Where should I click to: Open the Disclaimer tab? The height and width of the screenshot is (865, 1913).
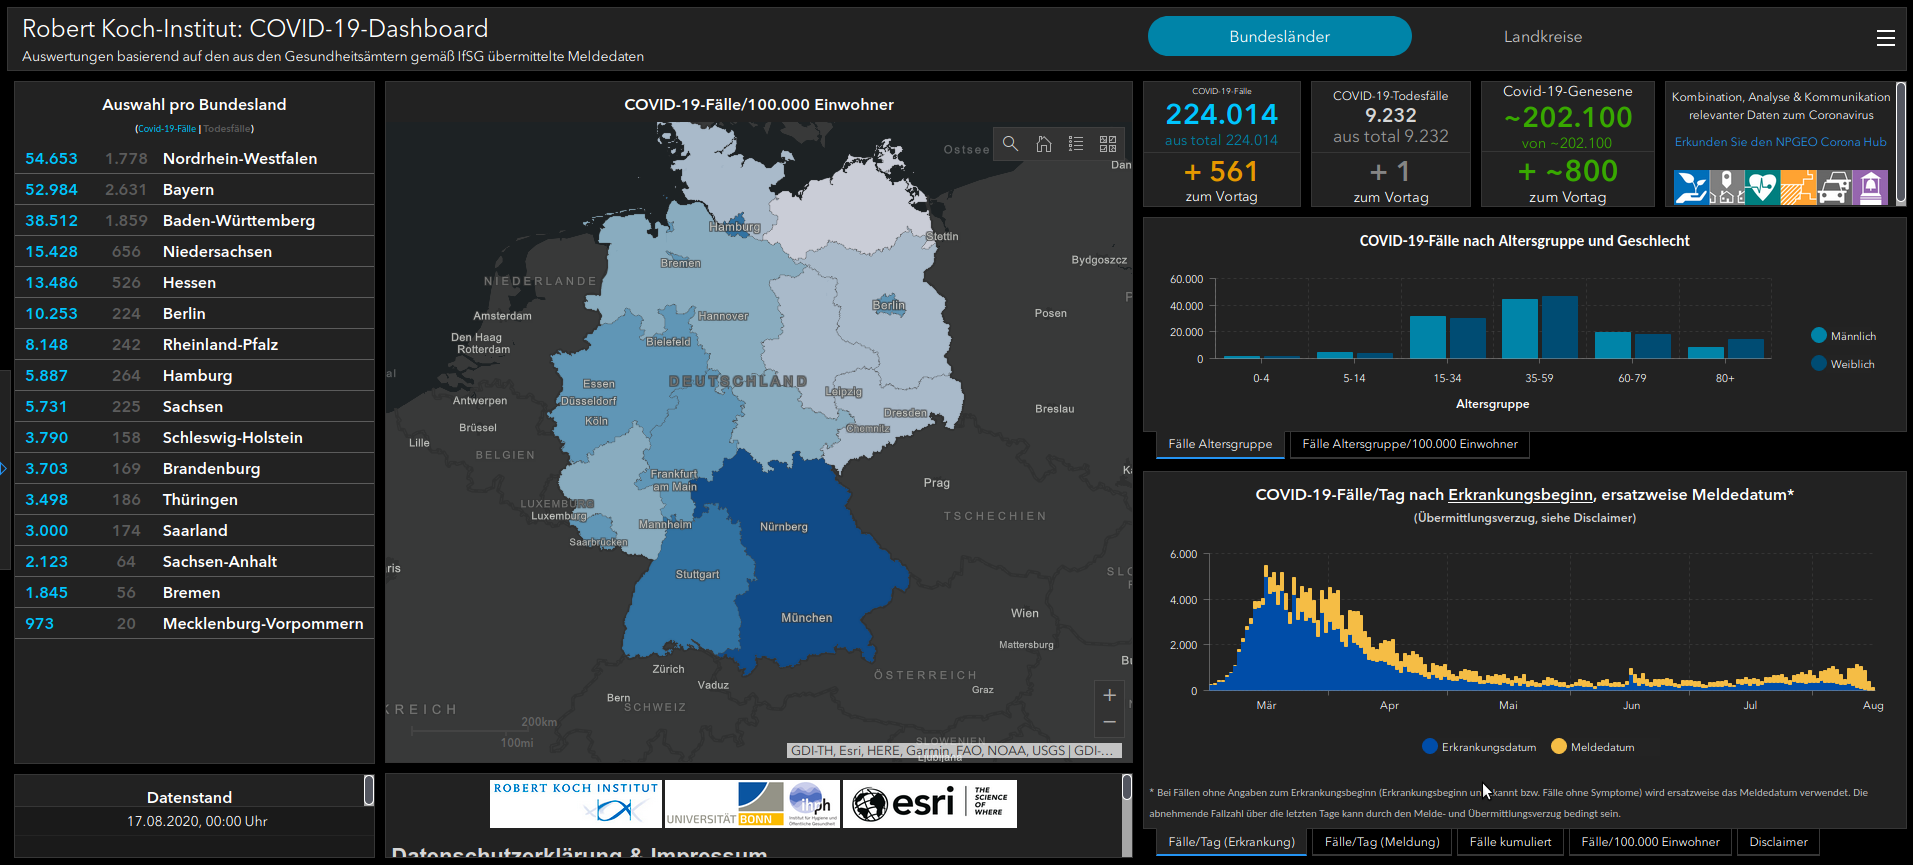click(1778, 842)
